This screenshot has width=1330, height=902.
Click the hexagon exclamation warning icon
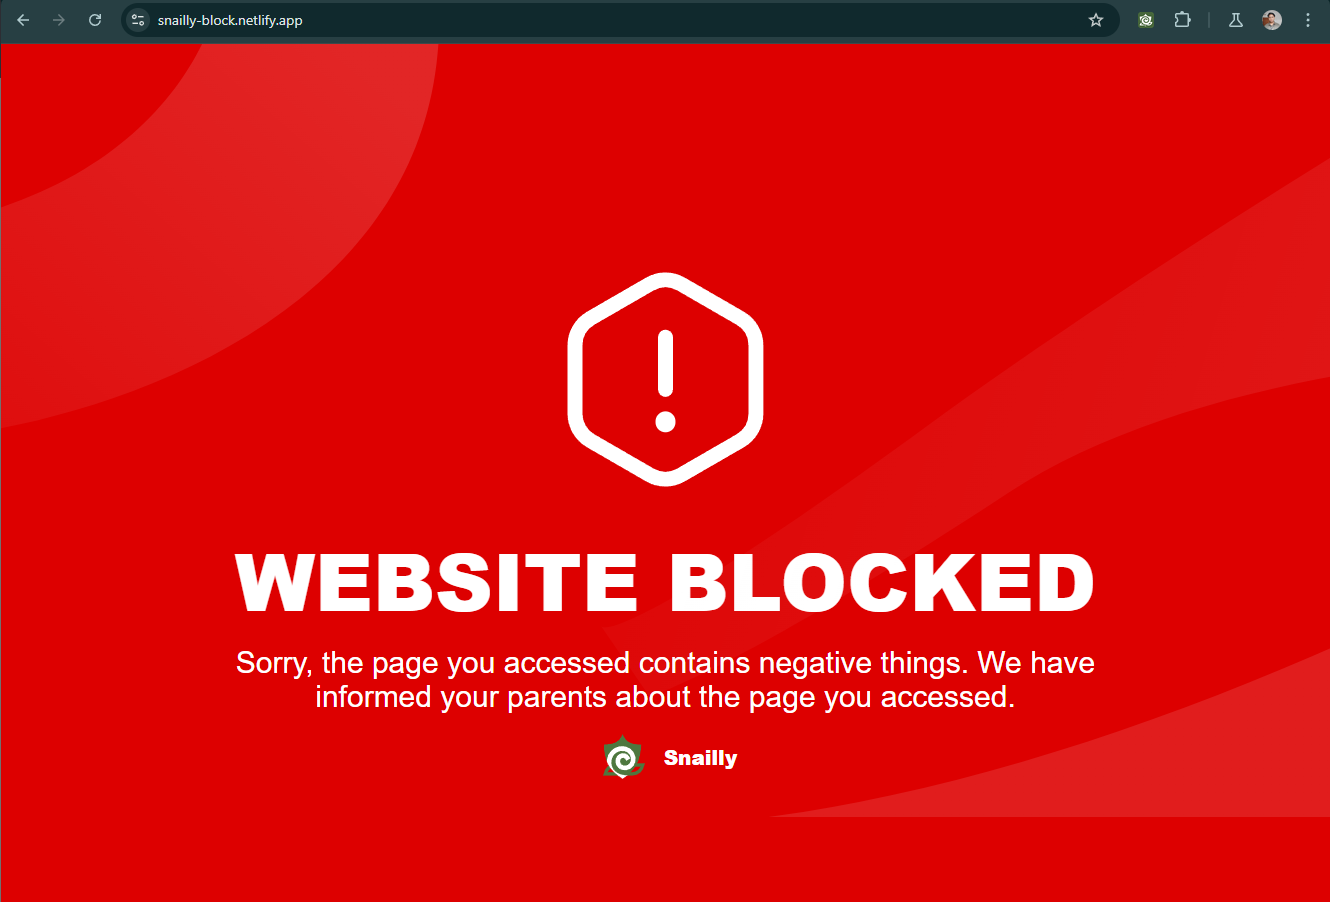pos(665,379)
